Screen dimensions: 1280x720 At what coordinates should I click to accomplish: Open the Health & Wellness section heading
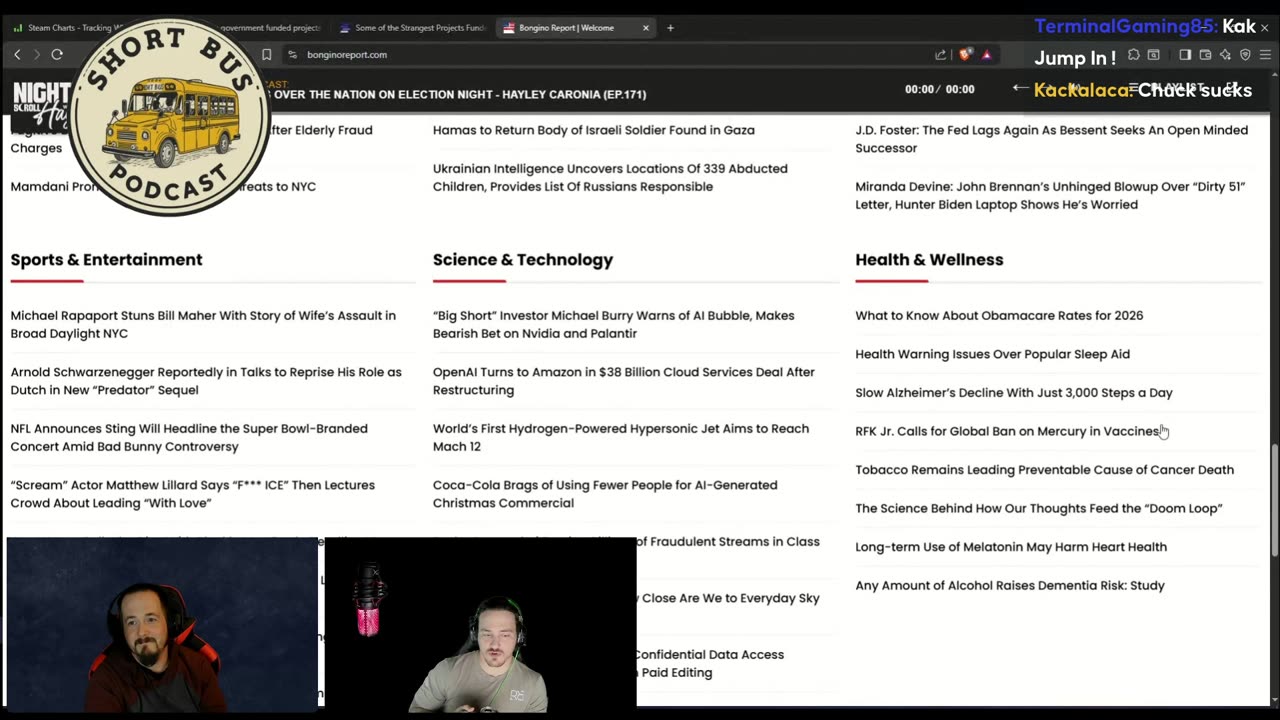coord(929,260)
